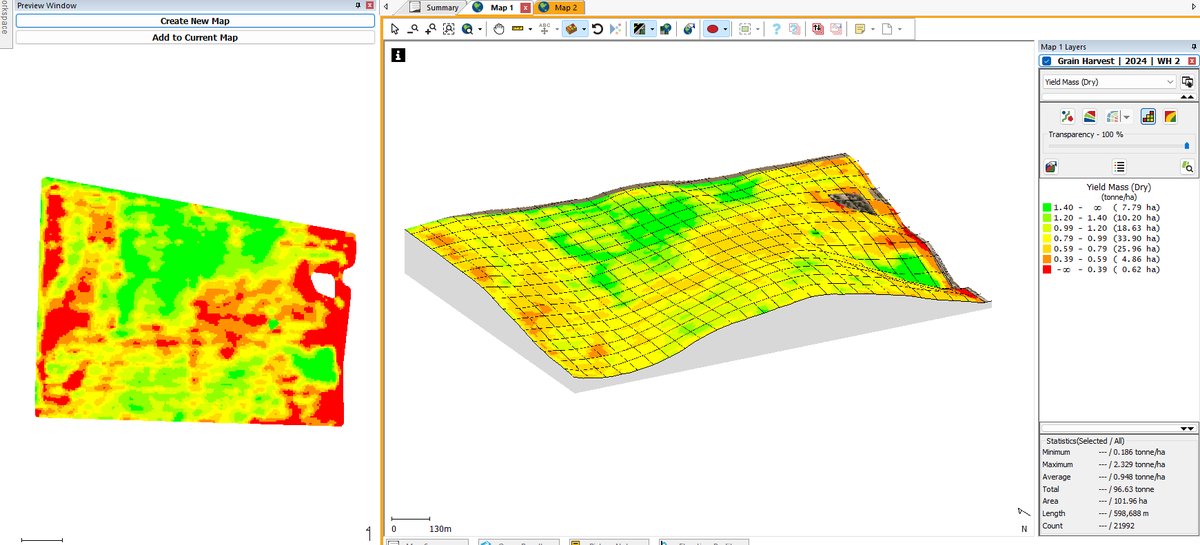1200x545 pixels.
Task: Click the rotate refresh arrow icon
Action: point(597,29)
